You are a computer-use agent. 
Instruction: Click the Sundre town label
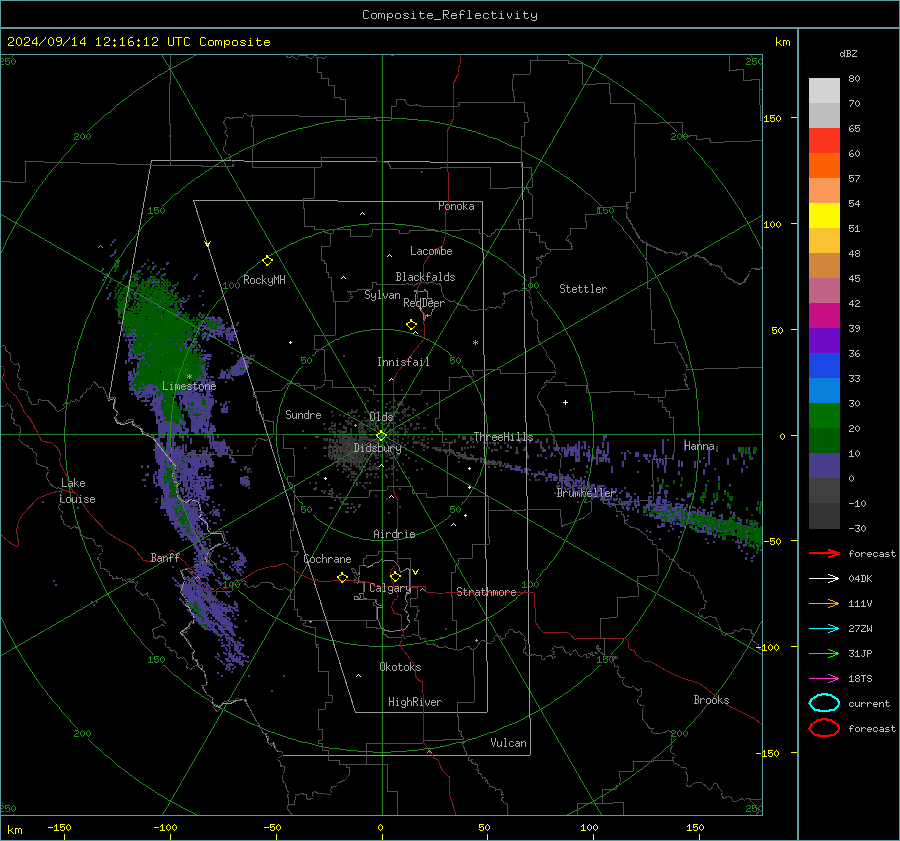(303, 414)
